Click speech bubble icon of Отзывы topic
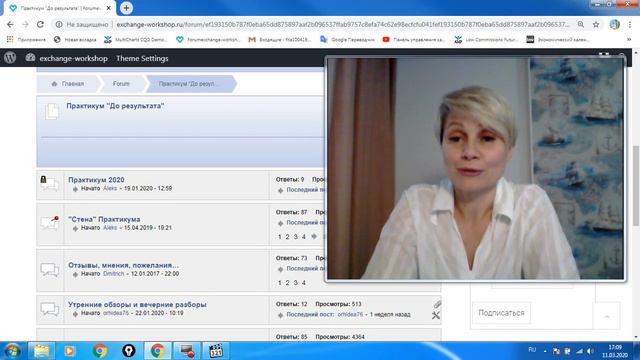The height and width of the screenshot is (360, 640). coord(49,270)
